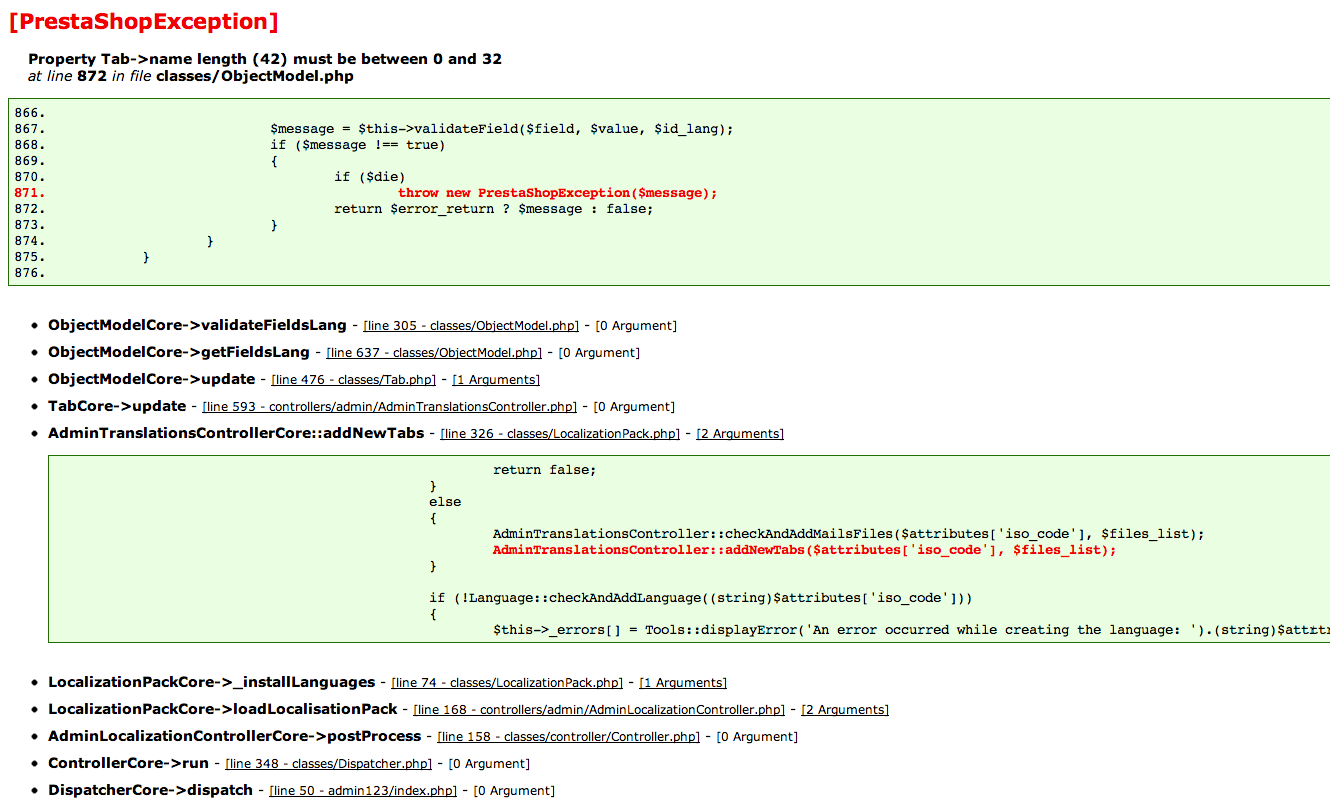Click ObjectModelCore->getFieldsLang trace entry

click(179, 352)
